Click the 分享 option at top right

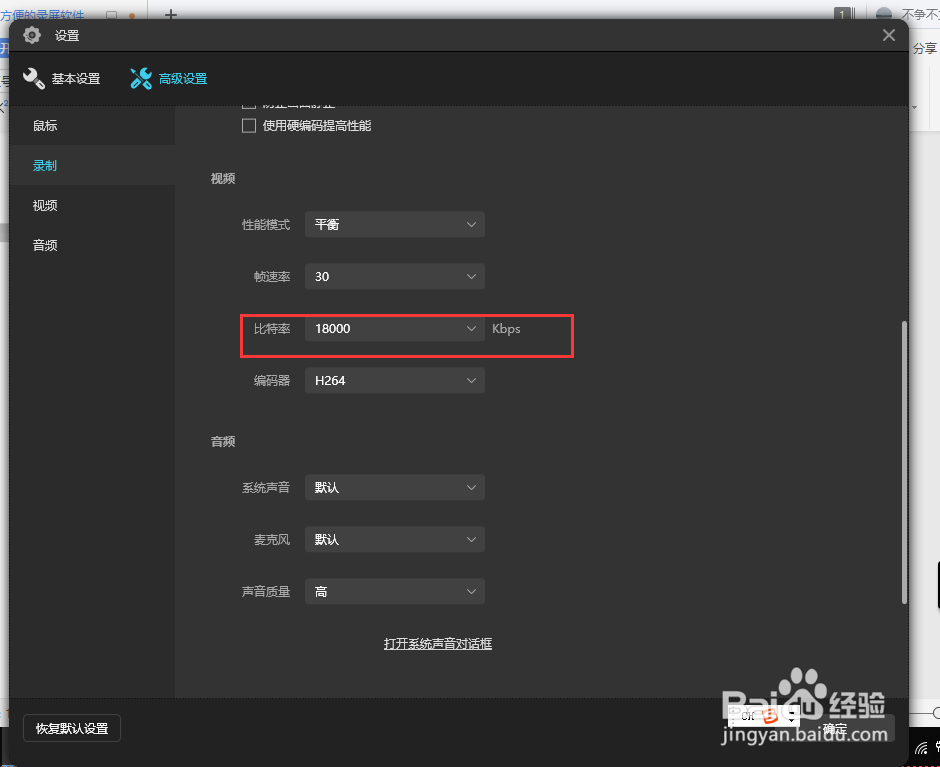(x=926, y=47)
